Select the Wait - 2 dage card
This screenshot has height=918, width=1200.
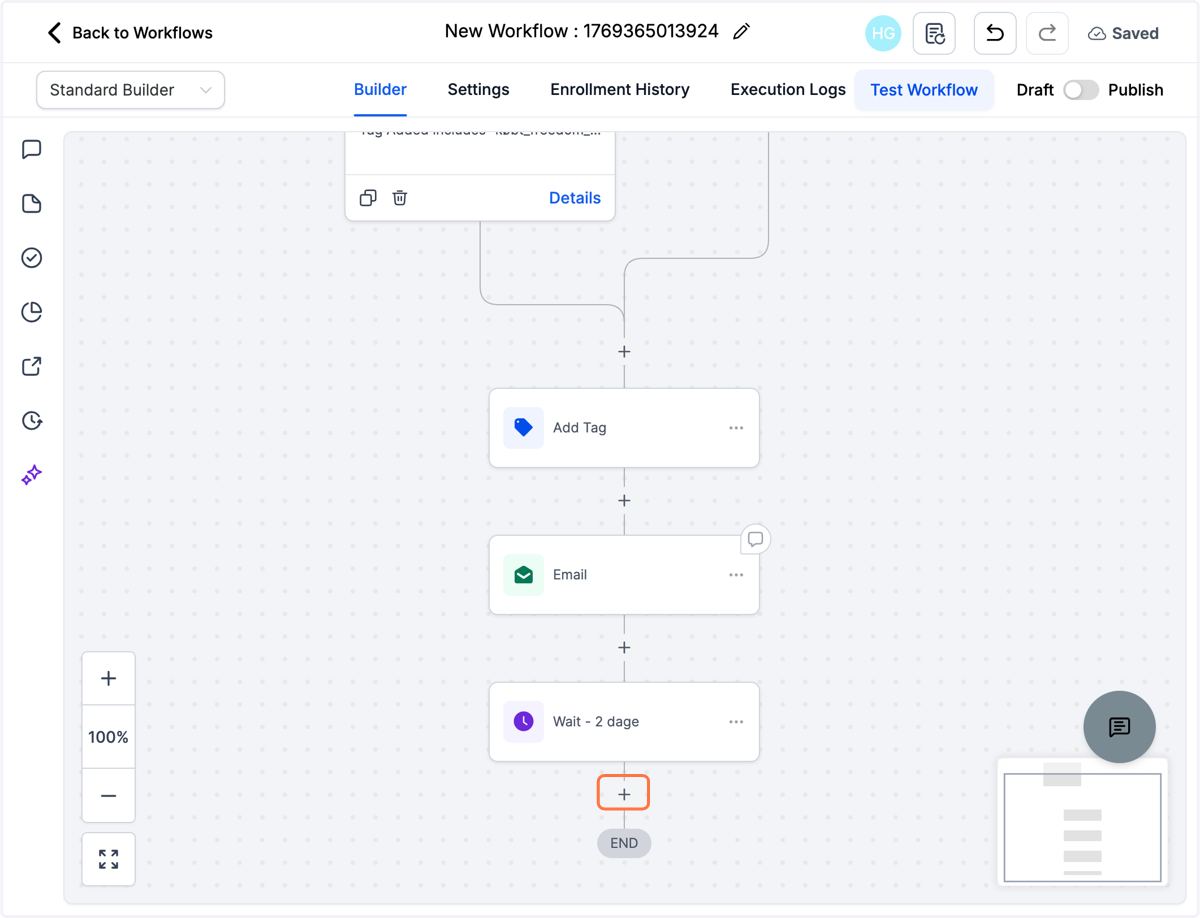[x=624, y=722]
